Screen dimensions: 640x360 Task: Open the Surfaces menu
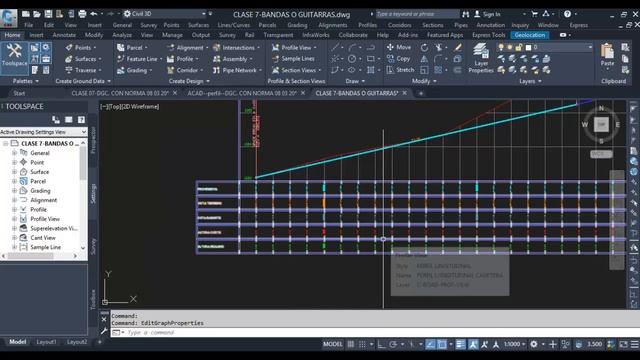point(198,25)
